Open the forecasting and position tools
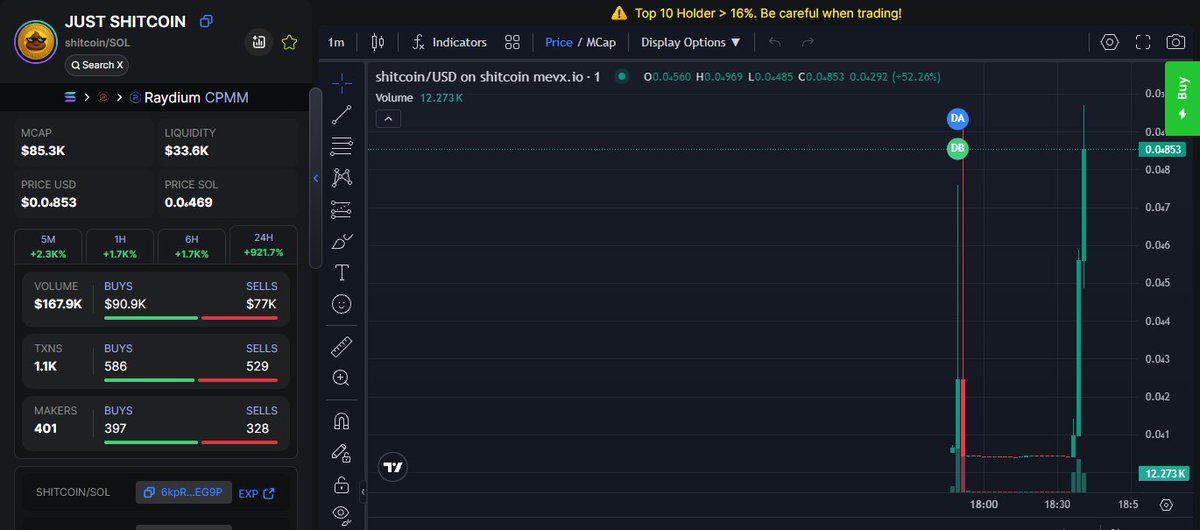 click(342, 210)
